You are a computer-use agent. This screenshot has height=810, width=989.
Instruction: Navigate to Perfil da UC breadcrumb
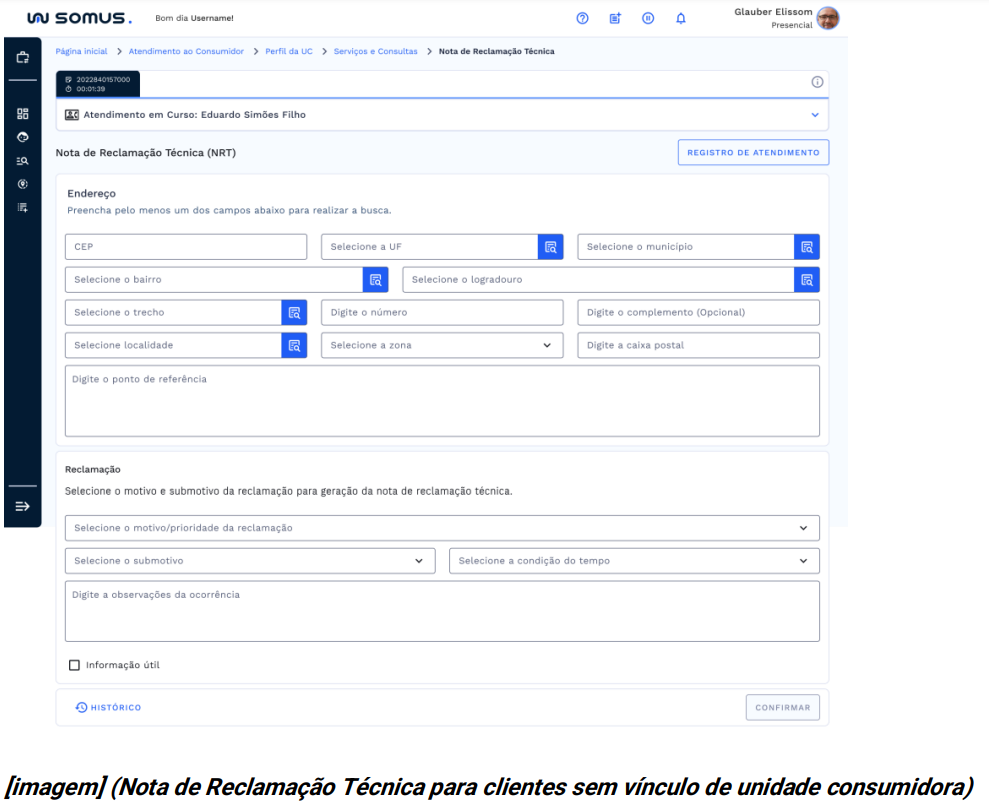pyautogui.click(x=289, y=51)
